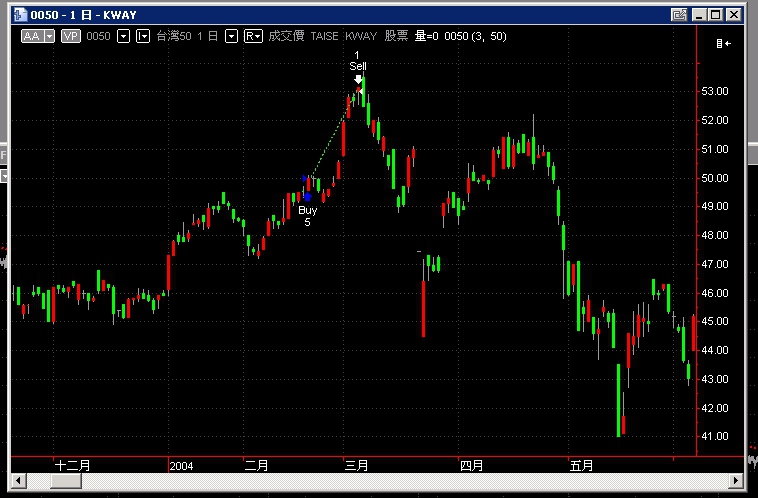Minimize the 0050 chart window
This screenshot has width=758, height=498.
[x=699, y=15]
